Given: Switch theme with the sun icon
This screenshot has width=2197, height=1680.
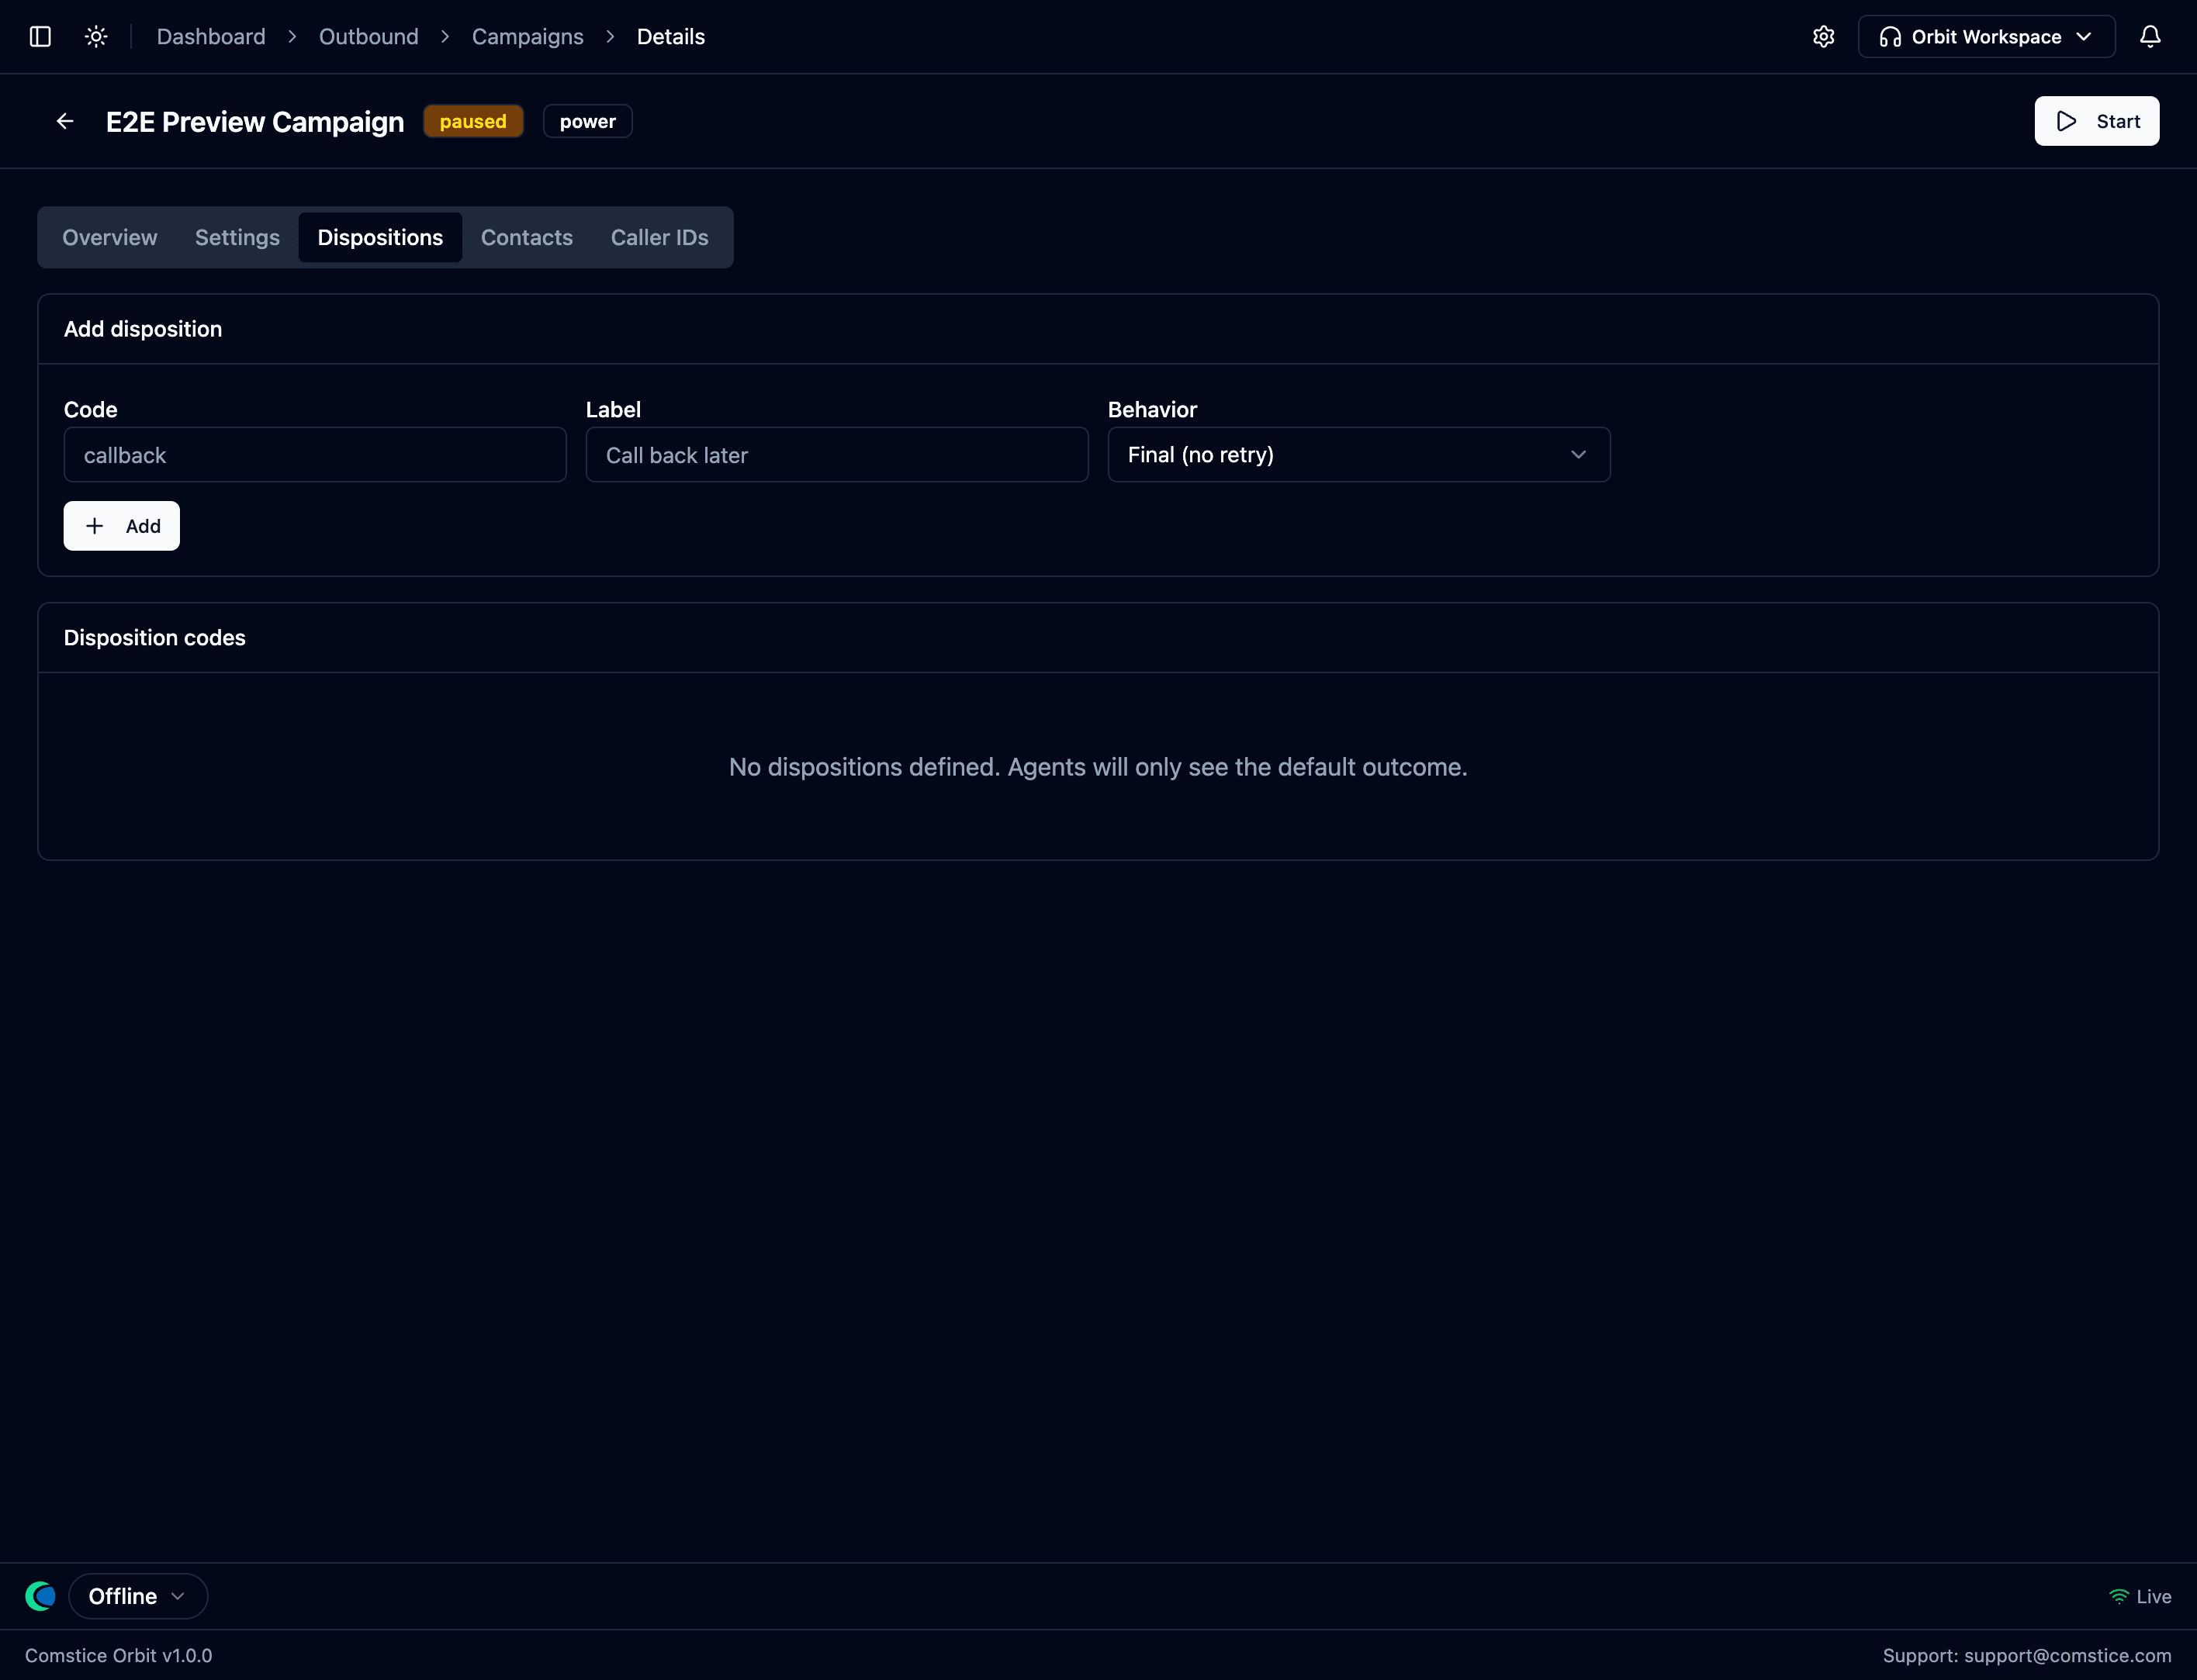Looking at the screenshot, I should click(96, 37).
